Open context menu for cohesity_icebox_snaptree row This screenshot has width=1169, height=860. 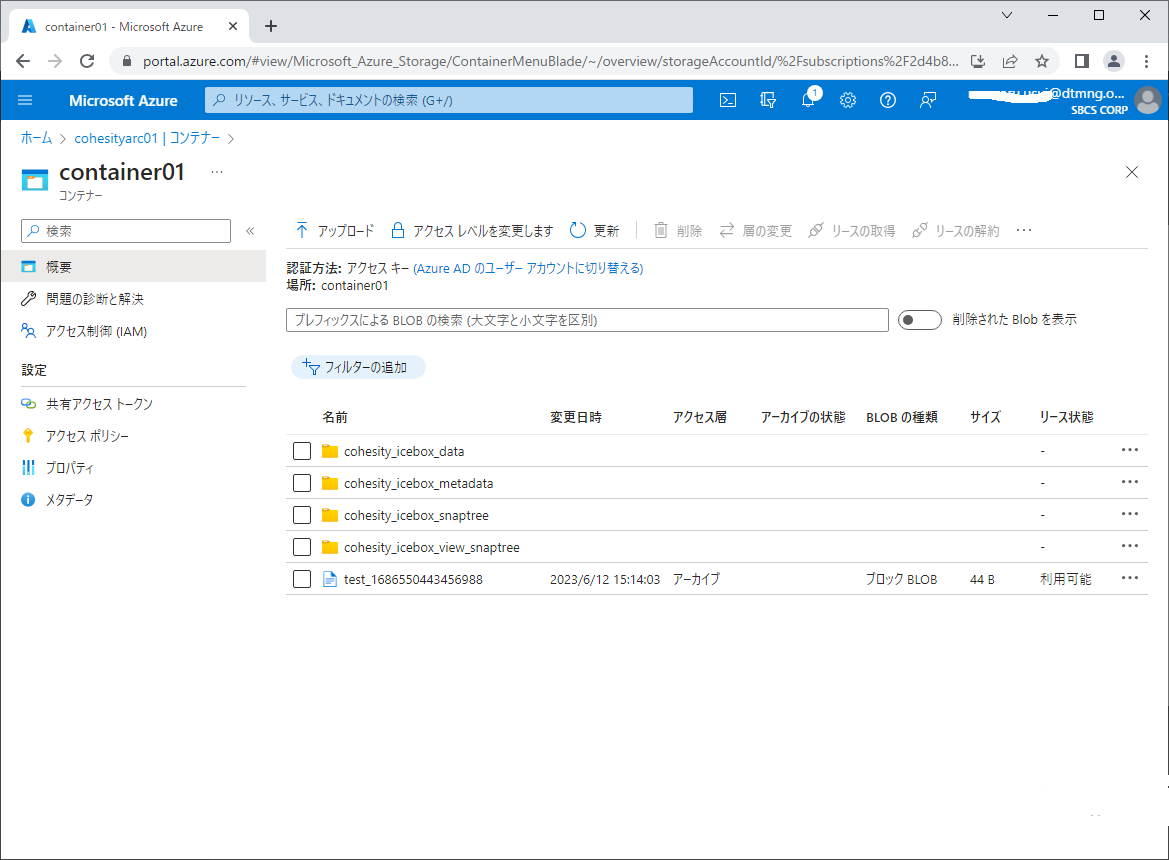point(1130,514)
